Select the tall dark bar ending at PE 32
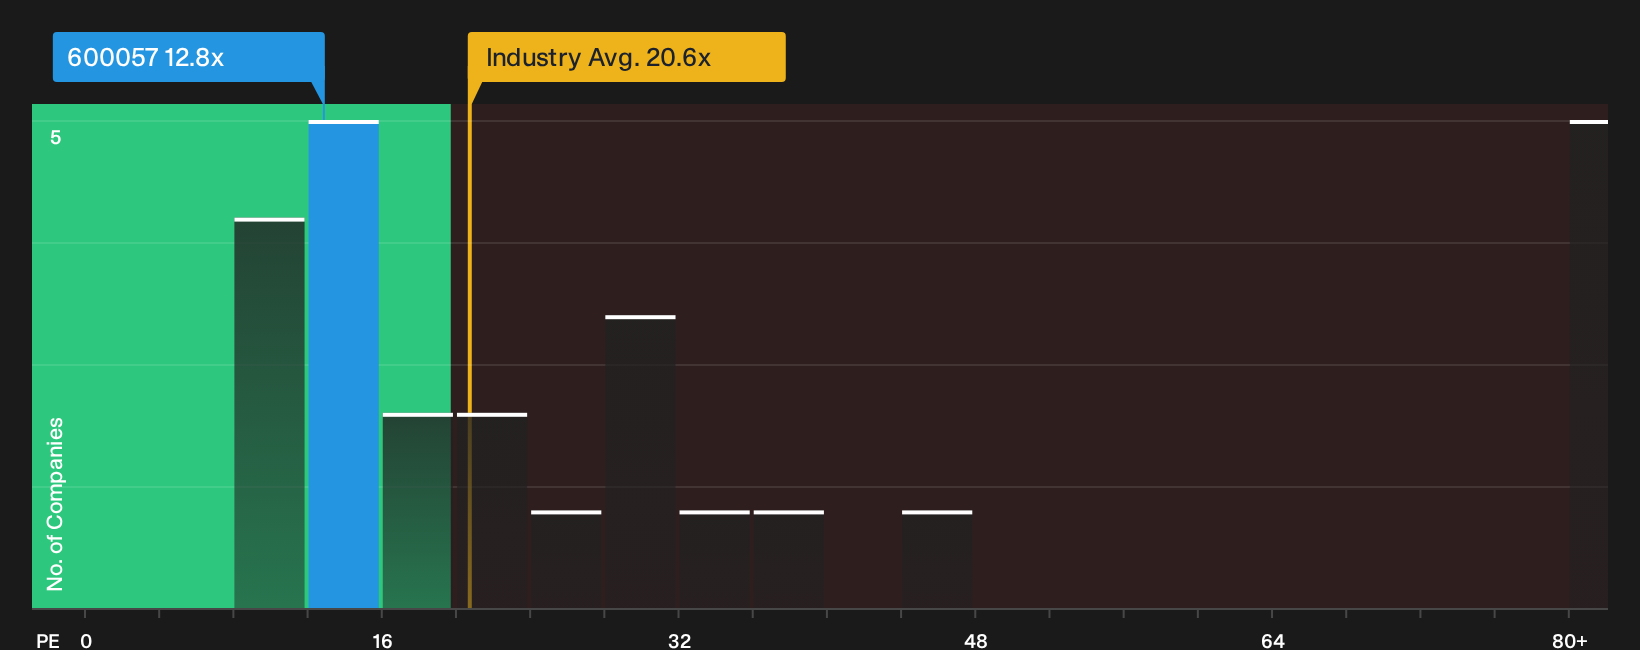Viewport: 1640px width, 650px height. coord(640,462)
